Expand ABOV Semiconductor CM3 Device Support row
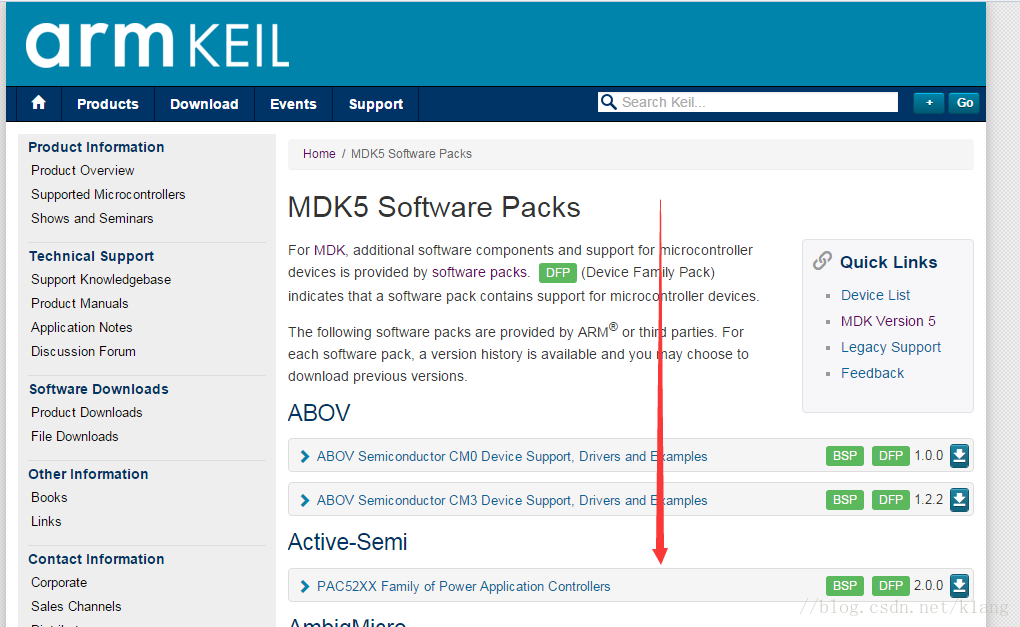The height and width of the screenshot is (627, 1020). coord(304,500)
